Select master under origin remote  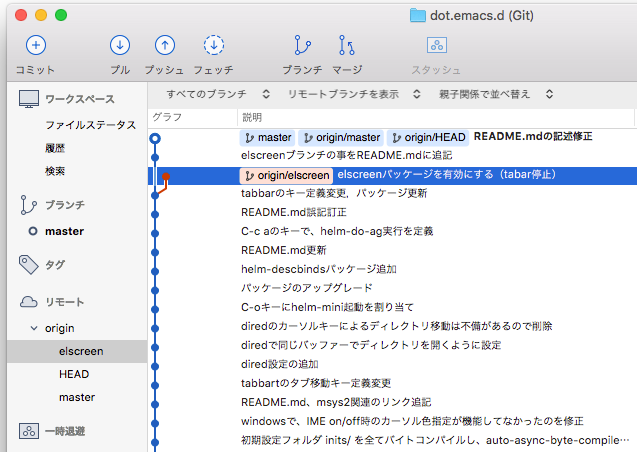pyautogui.click(x=77, y=397)
